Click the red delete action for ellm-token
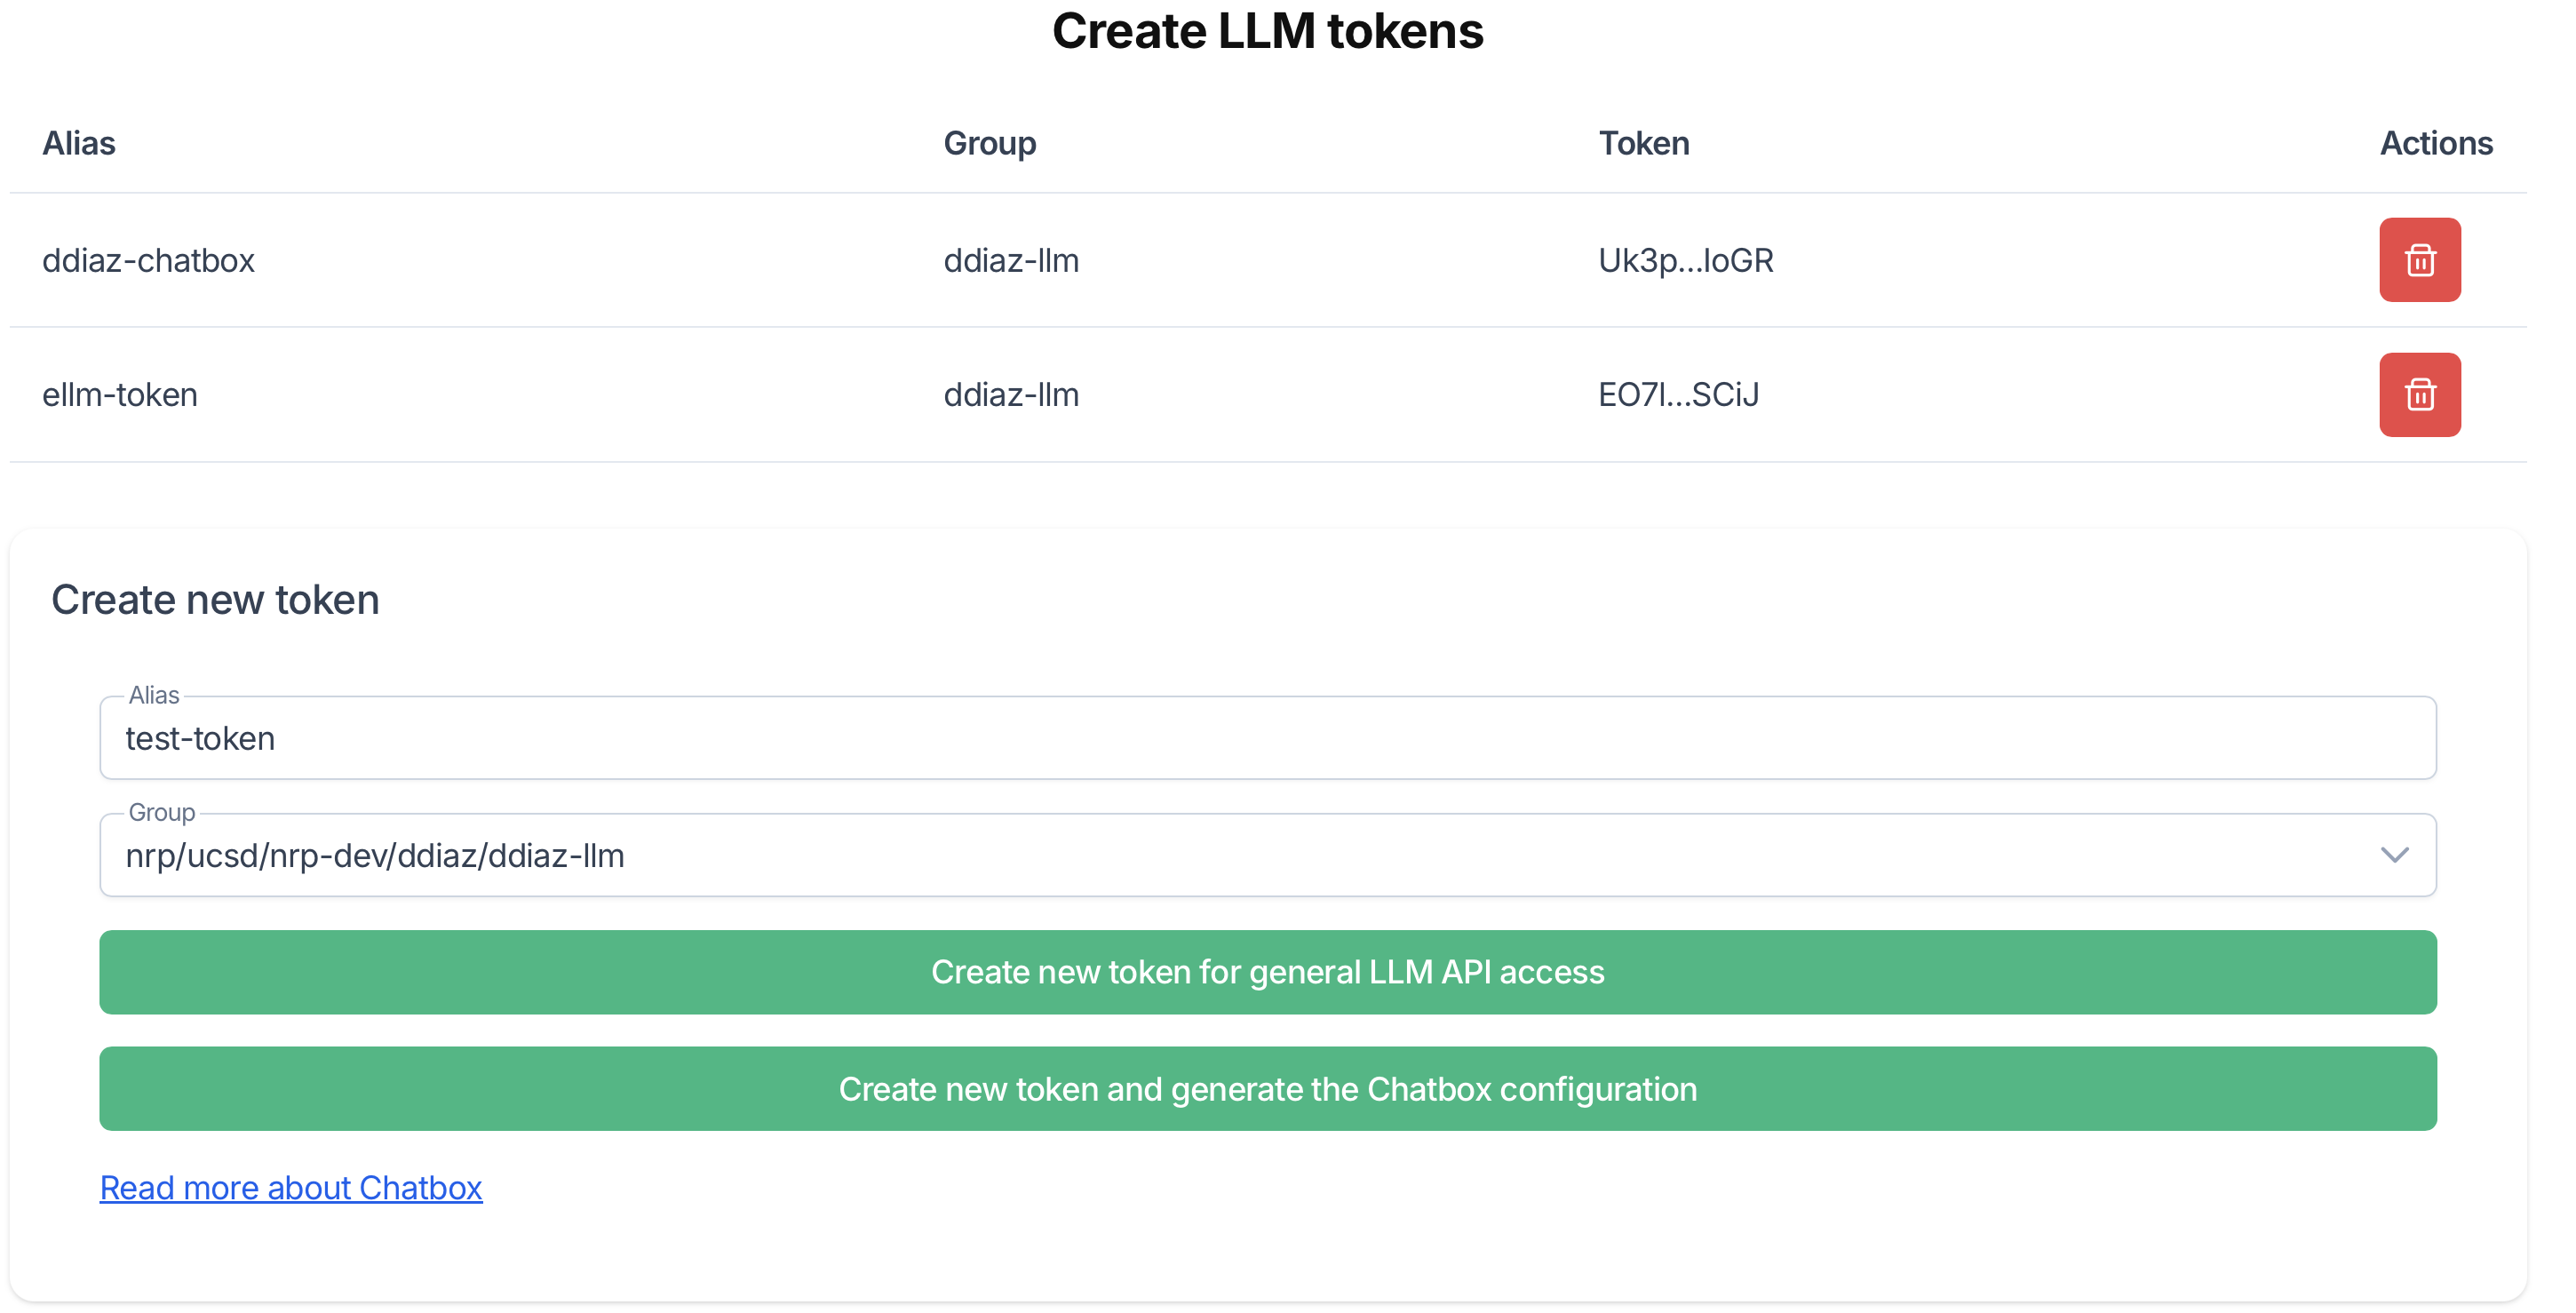Viewport: 2576px width, 1313px height. (x=2419, y=394)
